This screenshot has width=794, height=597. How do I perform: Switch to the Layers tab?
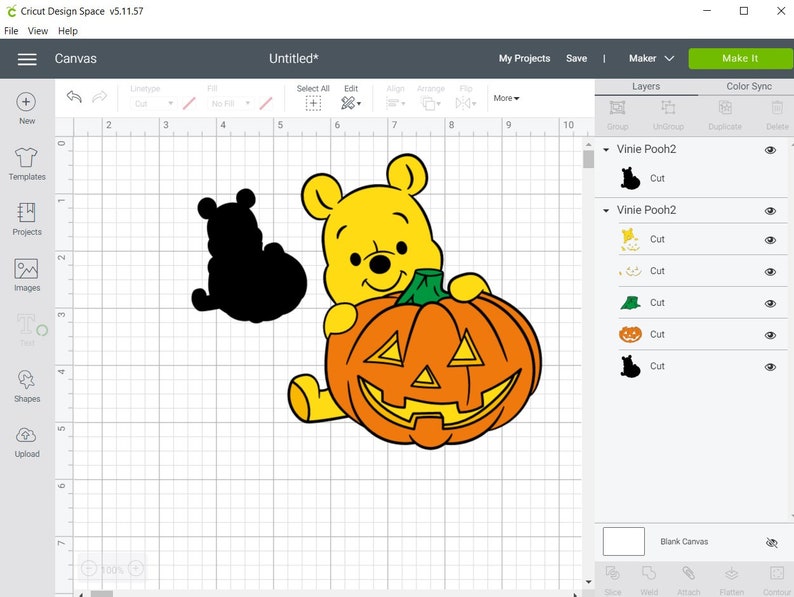tap(646, 87)
